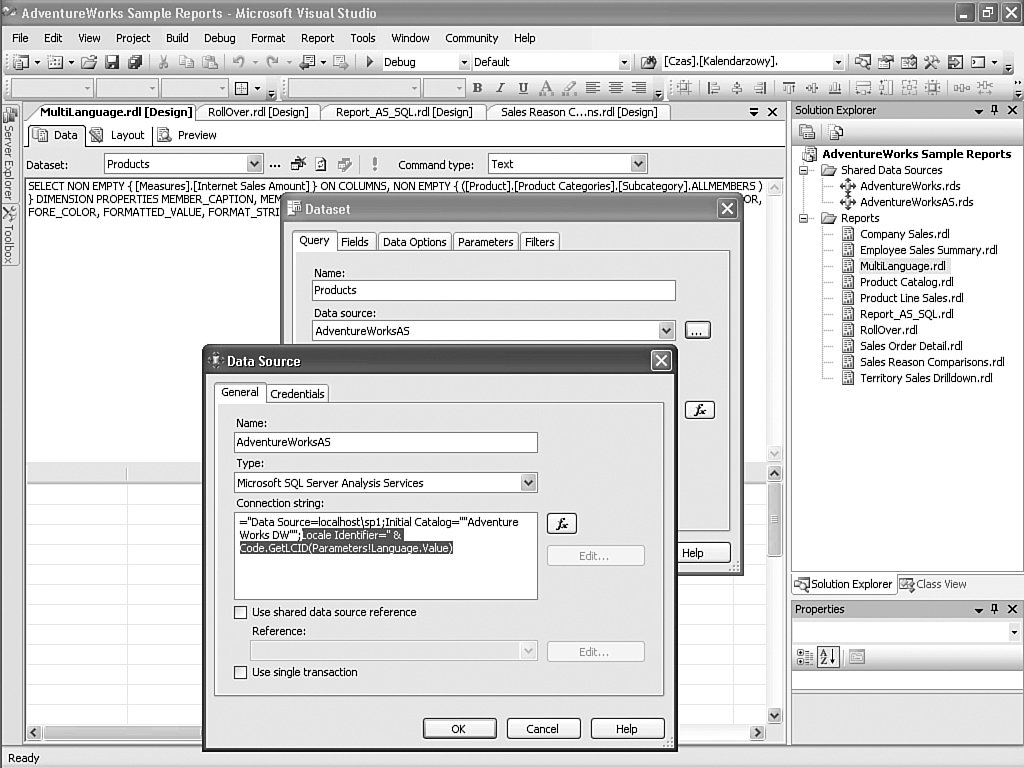Click the font color A icon
The image size is (1024, 768).
(x=546, y=88)
